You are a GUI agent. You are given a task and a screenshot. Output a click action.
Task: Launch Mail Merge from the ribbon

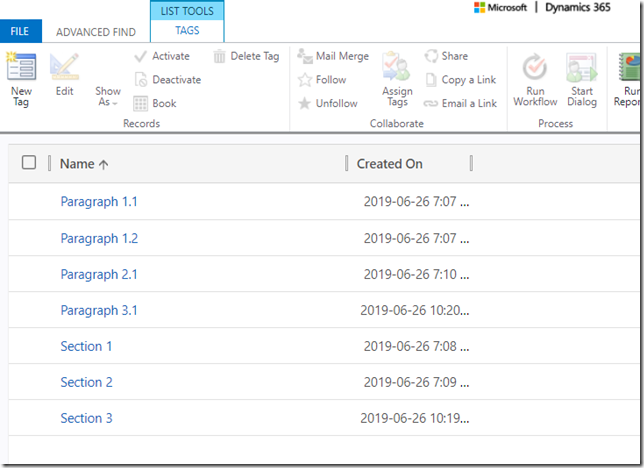tap(306, 57)
